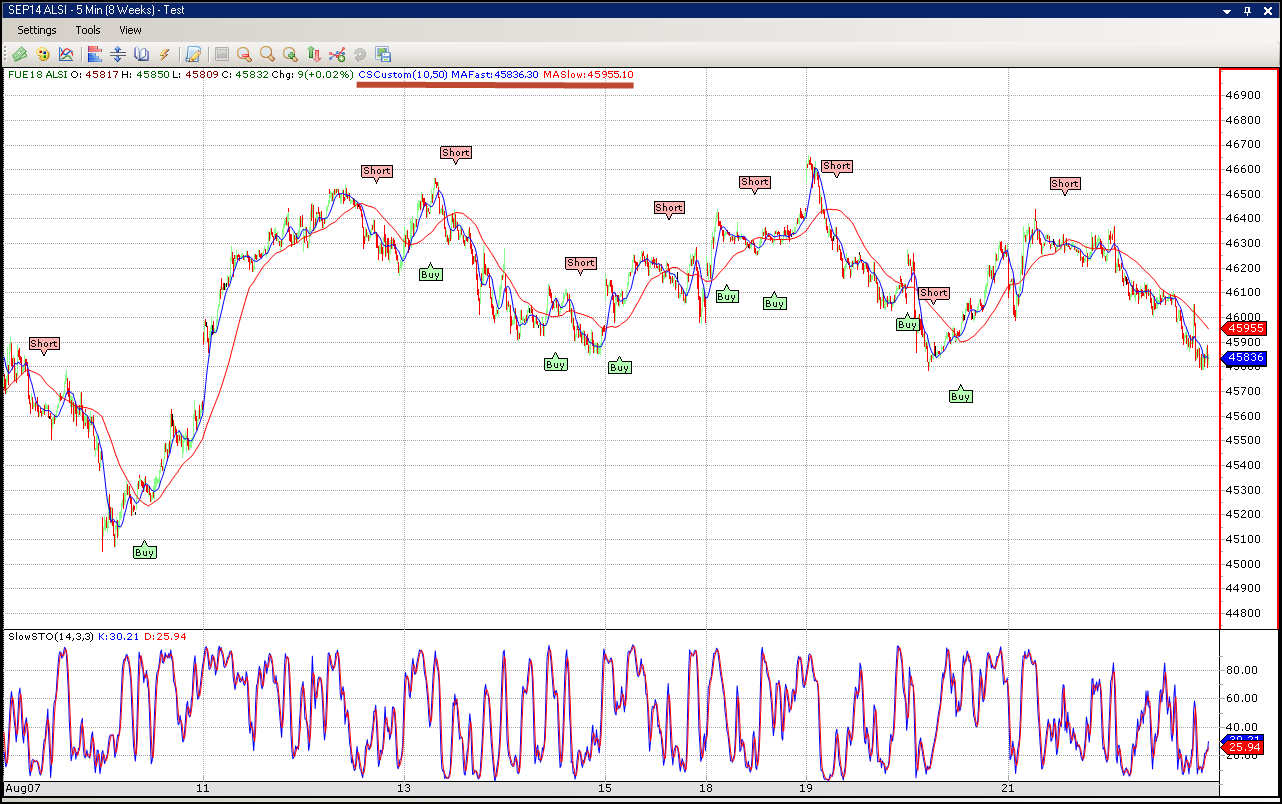The height and width of the screenshot is (804, 1282).
Task: Click the Short marker above Aug07 candles
Action: coord(44,344)
